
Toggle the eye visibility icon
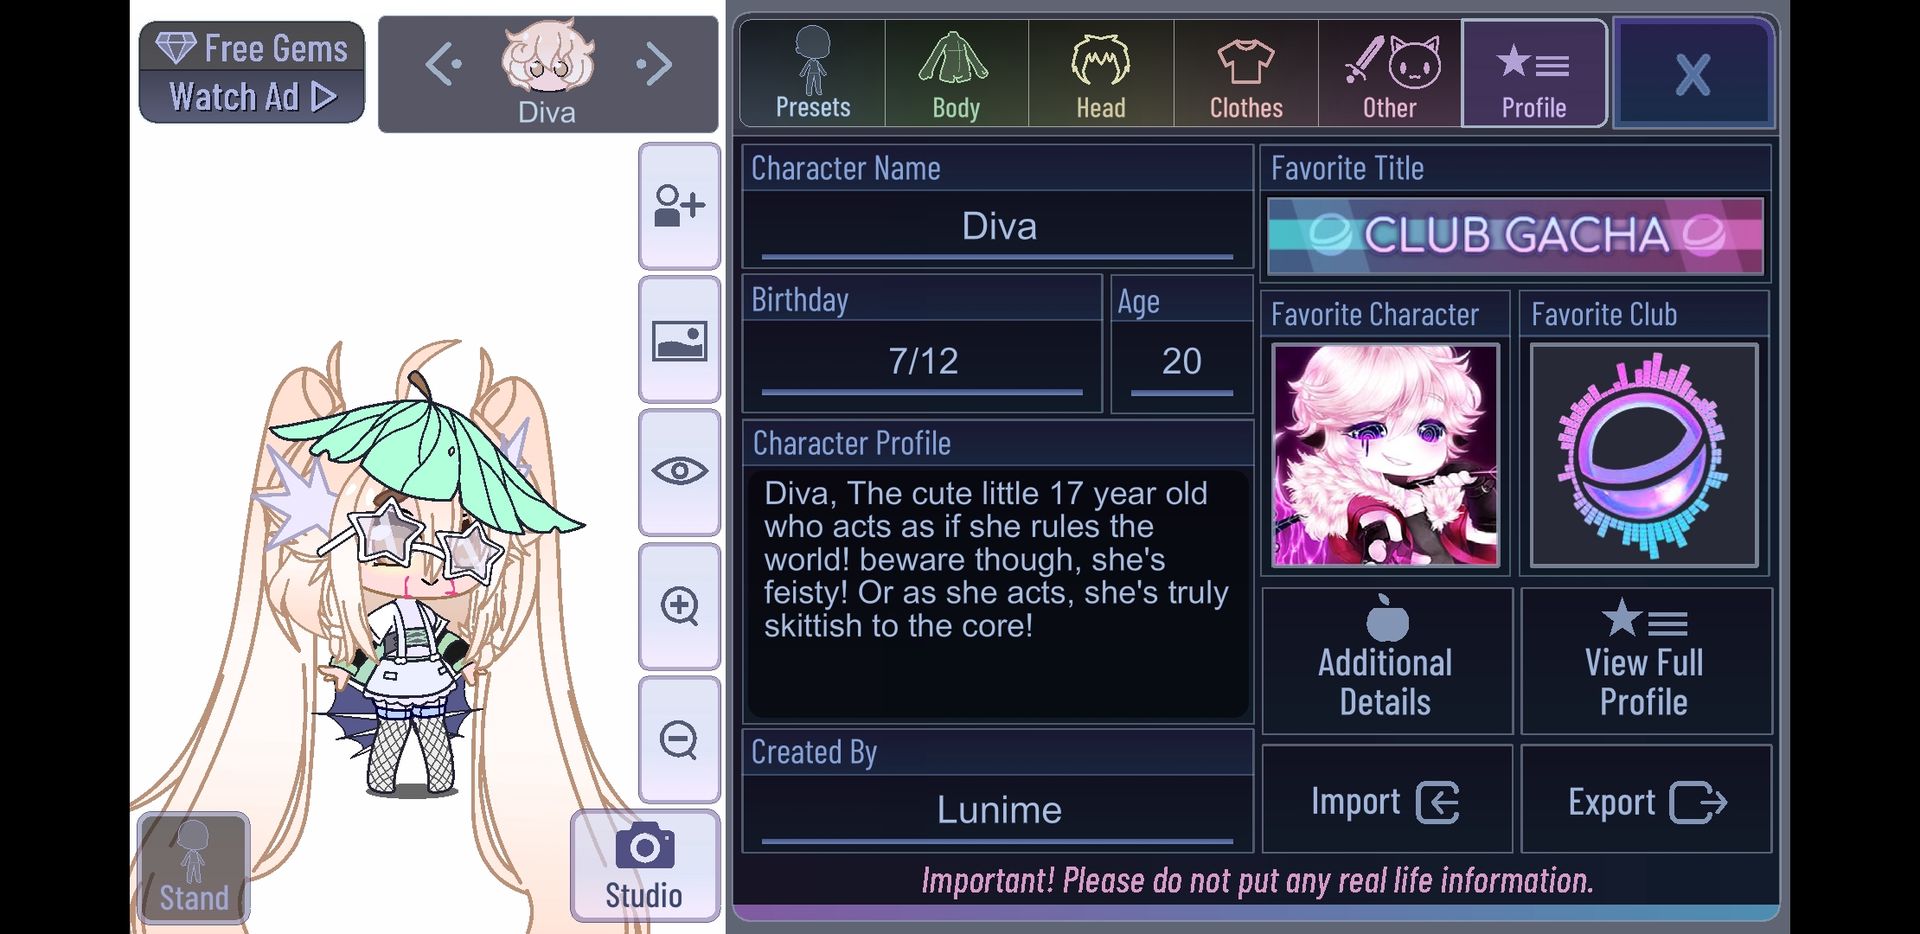[679, 471]
